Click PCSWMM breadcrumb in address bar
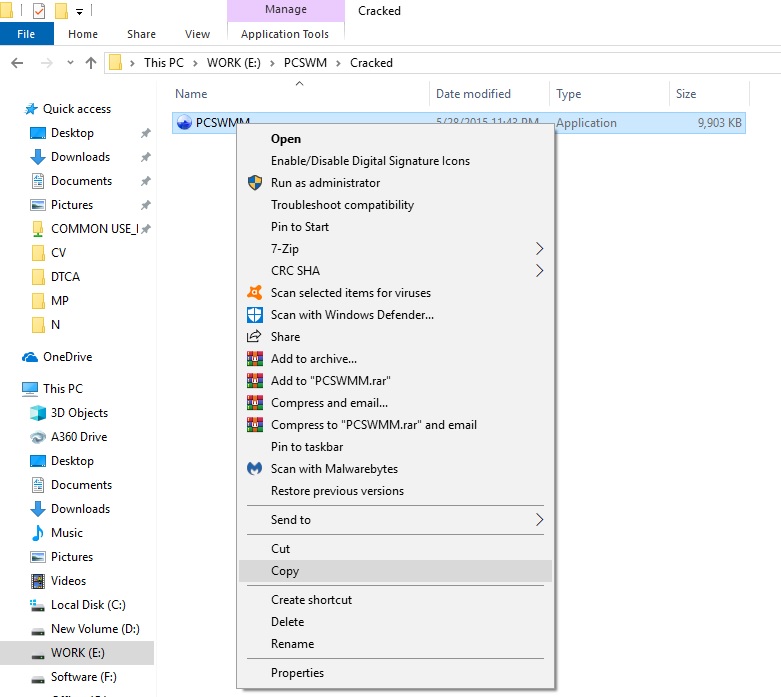The width and height of the screenshot is (781, 697). coord(305,63)
